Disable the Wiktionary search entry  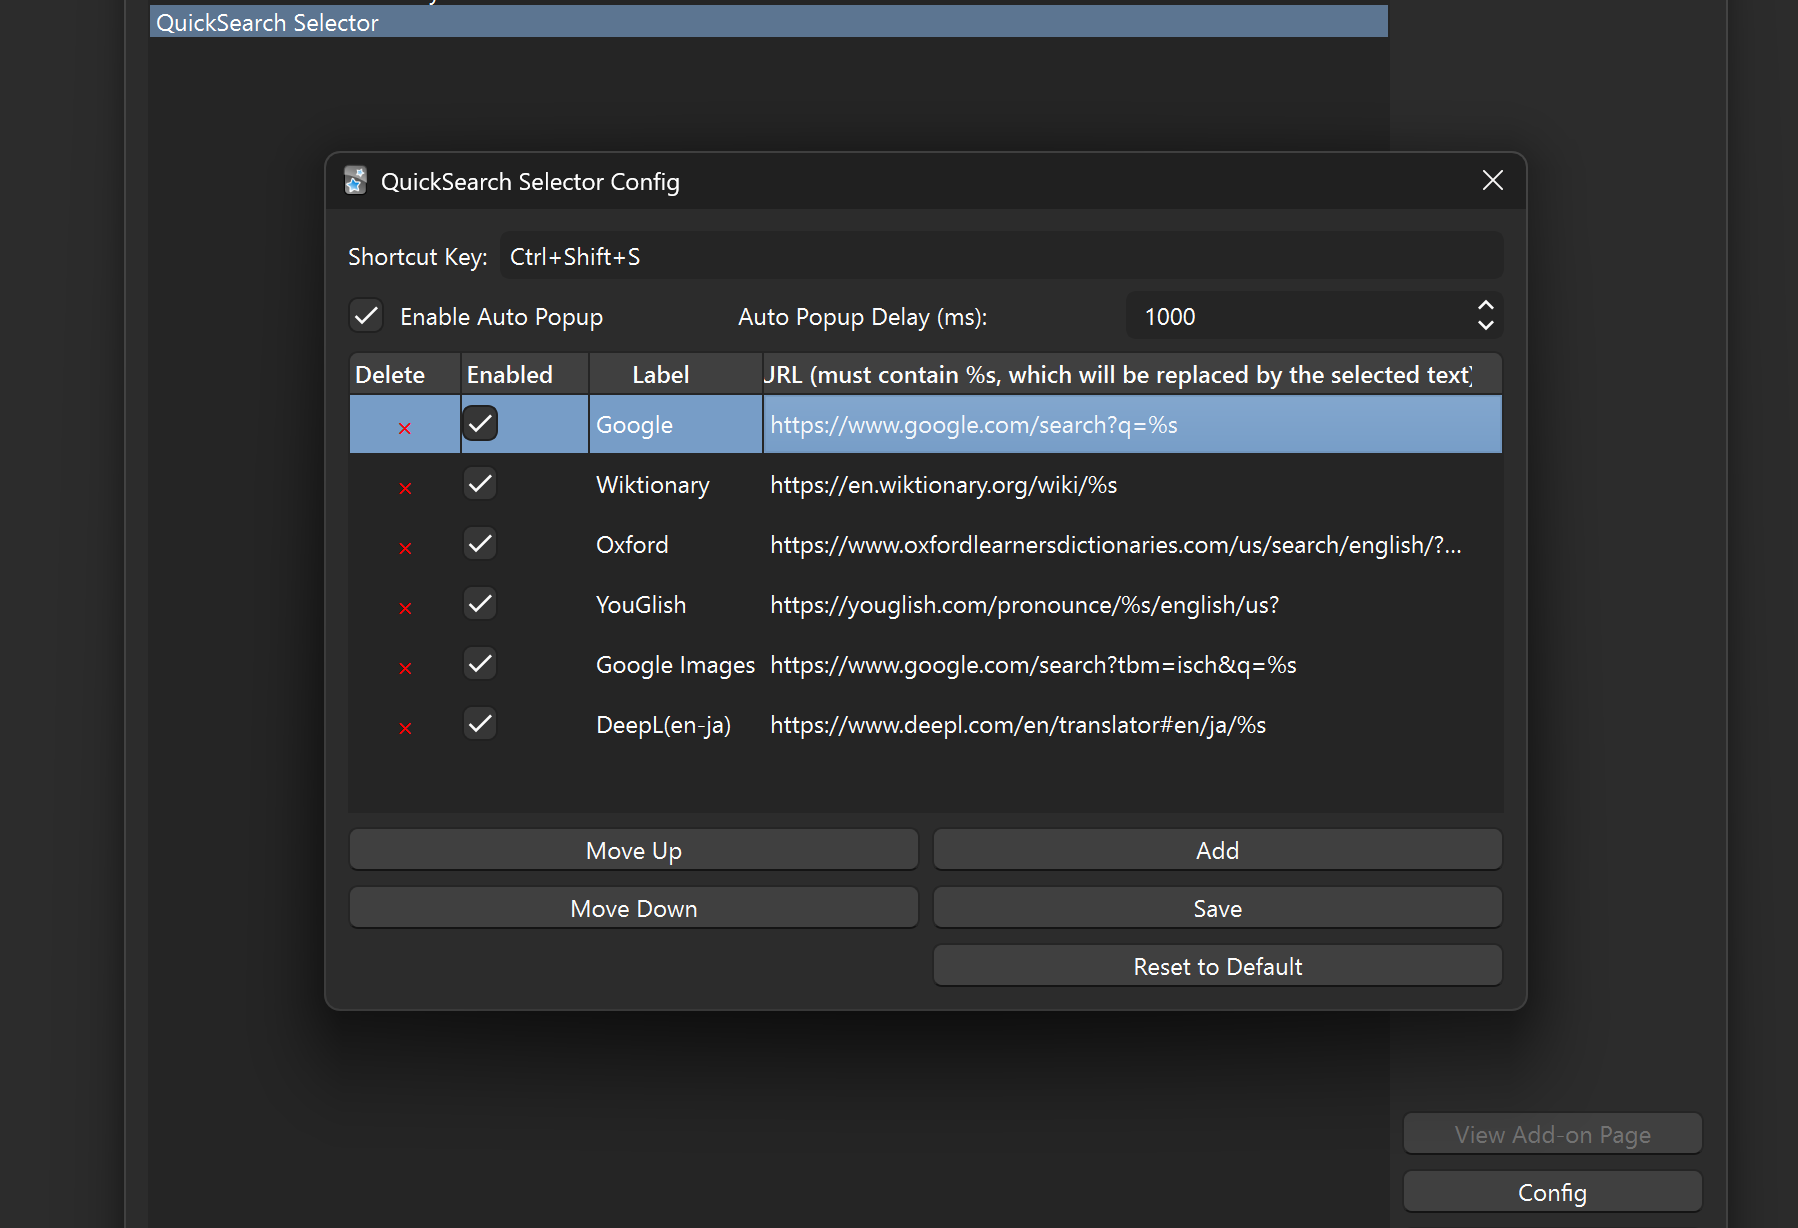tap(480, 484)
